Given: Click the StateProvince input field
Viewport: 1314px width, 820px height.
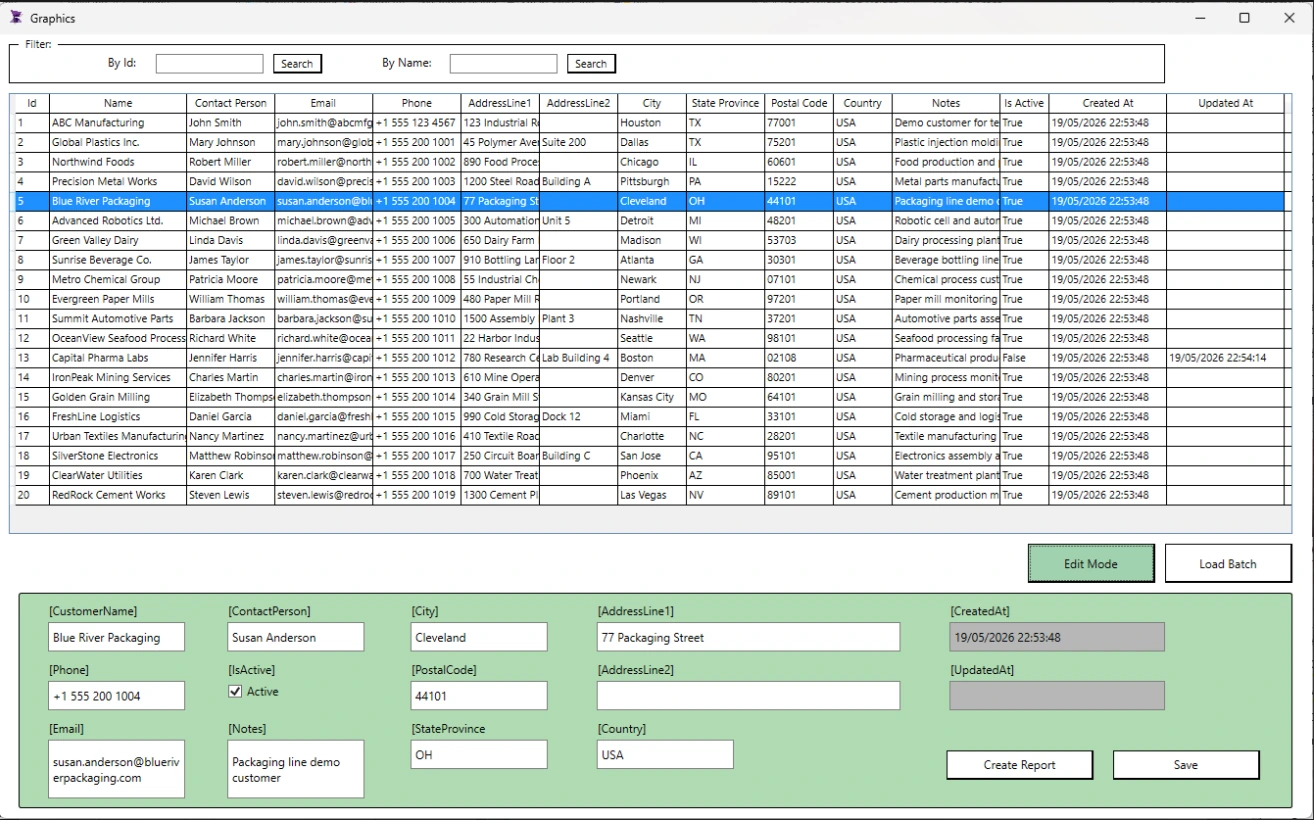Looking at the screenshot, I should point(479,755).
